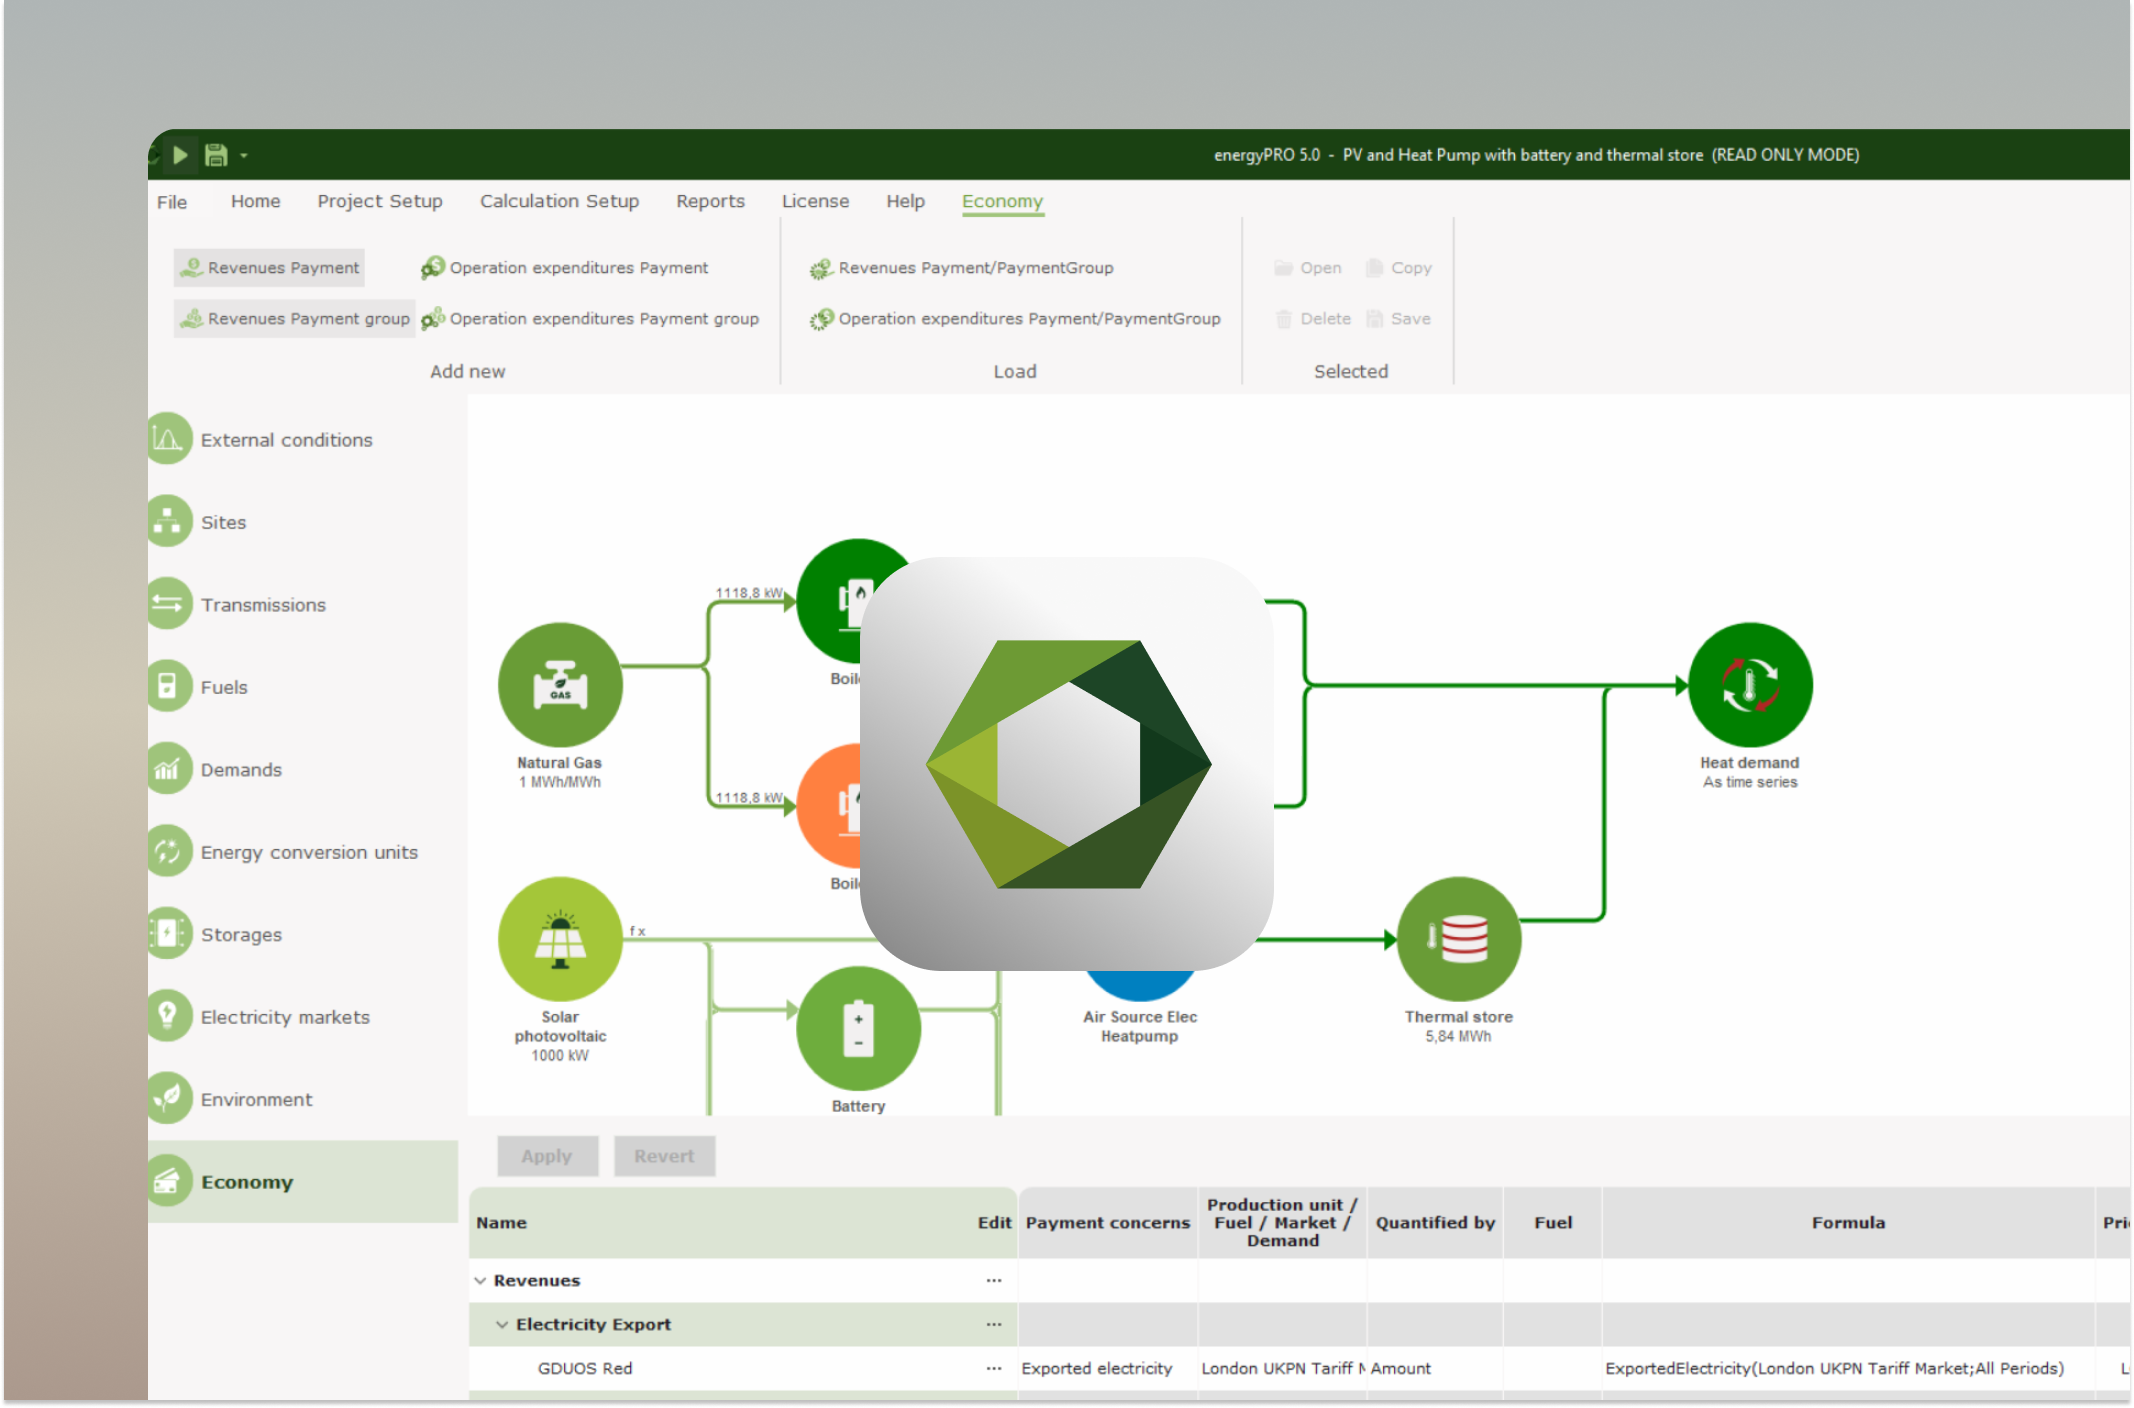
Task: Collapse the Electricity Export group
Action: [x=502, y=1324]
